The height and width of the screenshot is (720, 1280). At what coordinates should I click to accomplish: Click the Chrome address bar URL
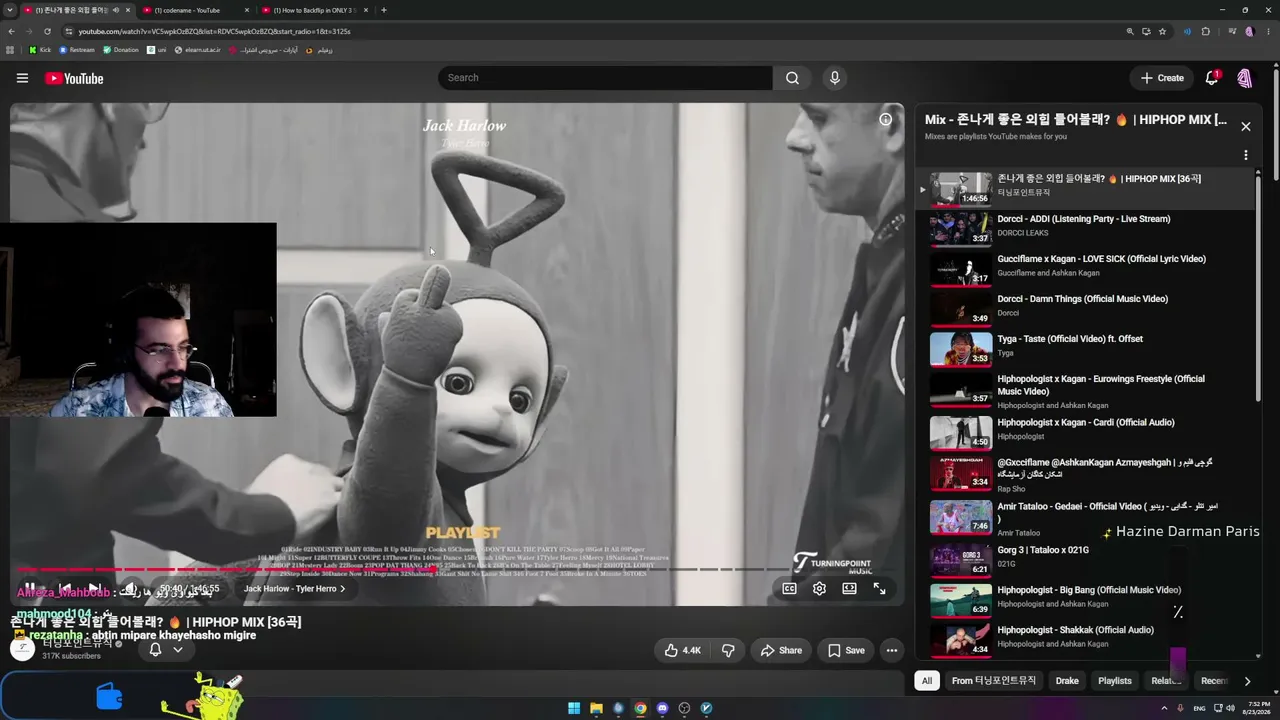(x=214, y=31)
